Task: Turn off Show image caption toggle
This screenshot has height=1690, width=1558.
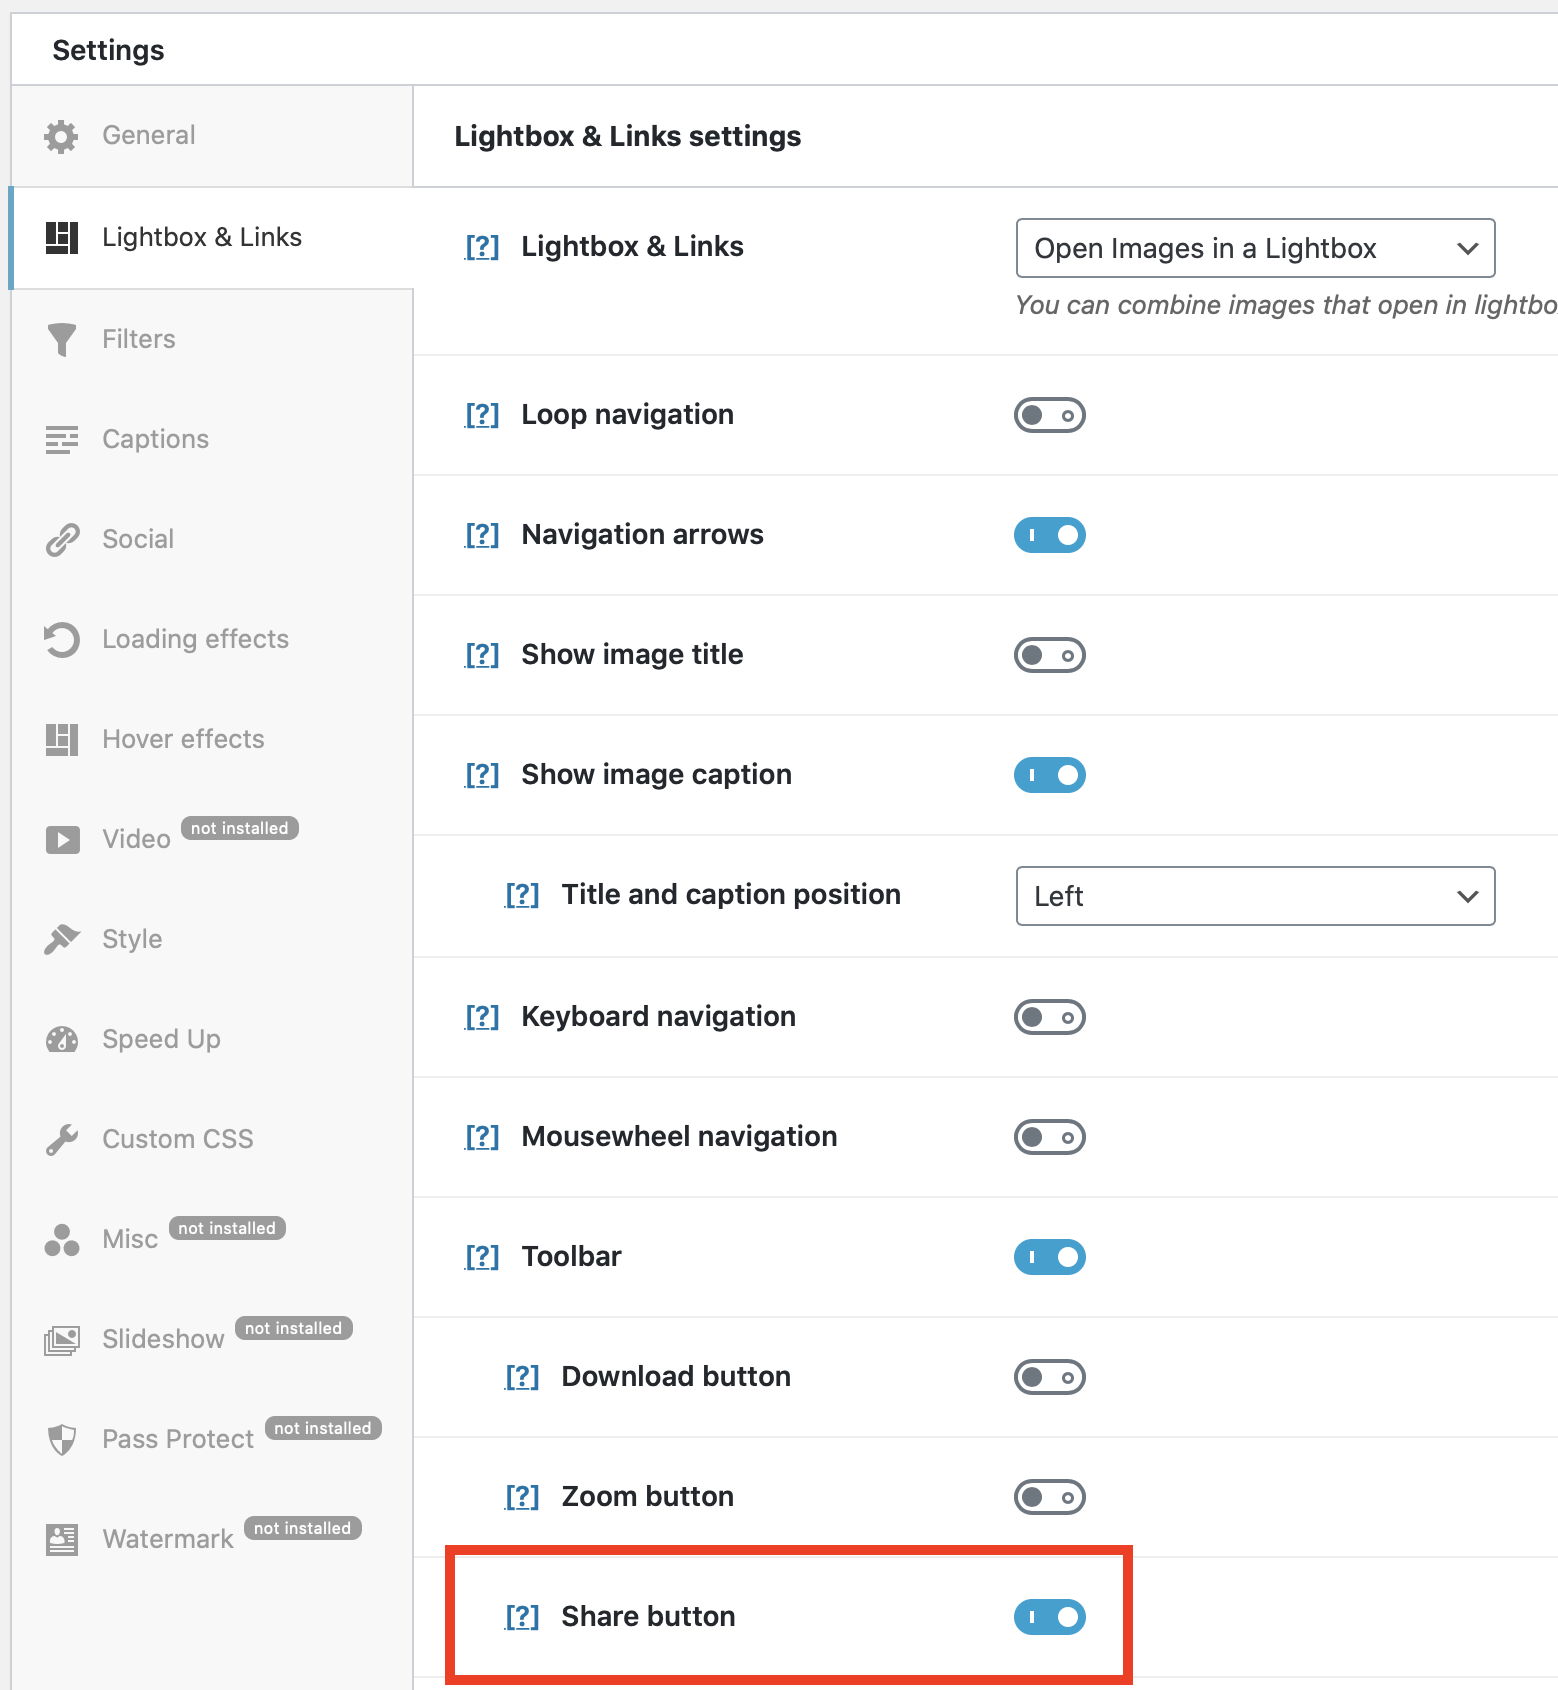Action: point(1050,775)
